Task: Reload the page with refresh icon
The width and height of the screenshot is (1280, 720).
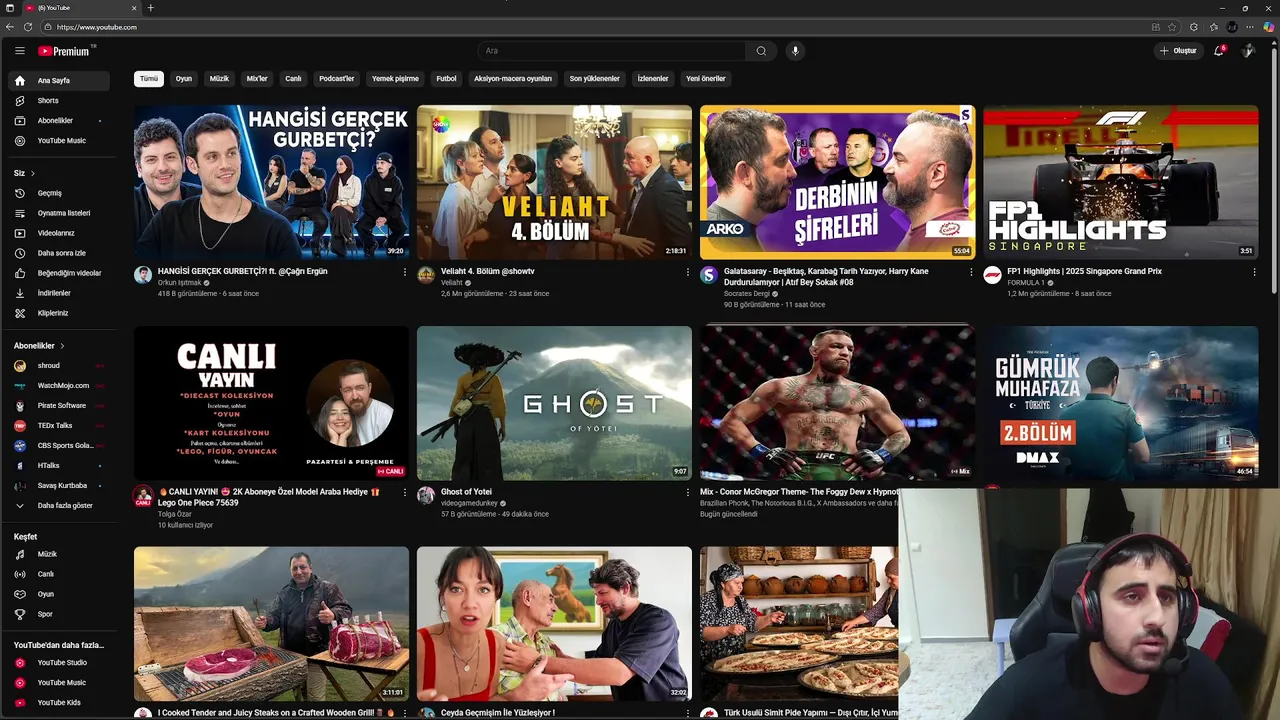Action: point(28,27)
